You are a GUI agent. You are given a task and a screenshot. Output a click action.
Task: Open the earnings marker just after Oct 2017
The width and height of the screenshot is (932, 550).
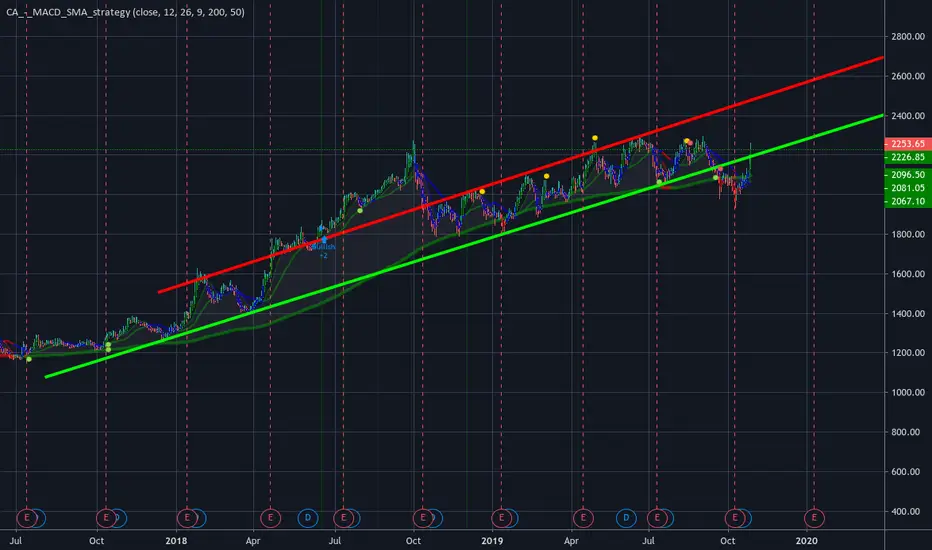106,518
